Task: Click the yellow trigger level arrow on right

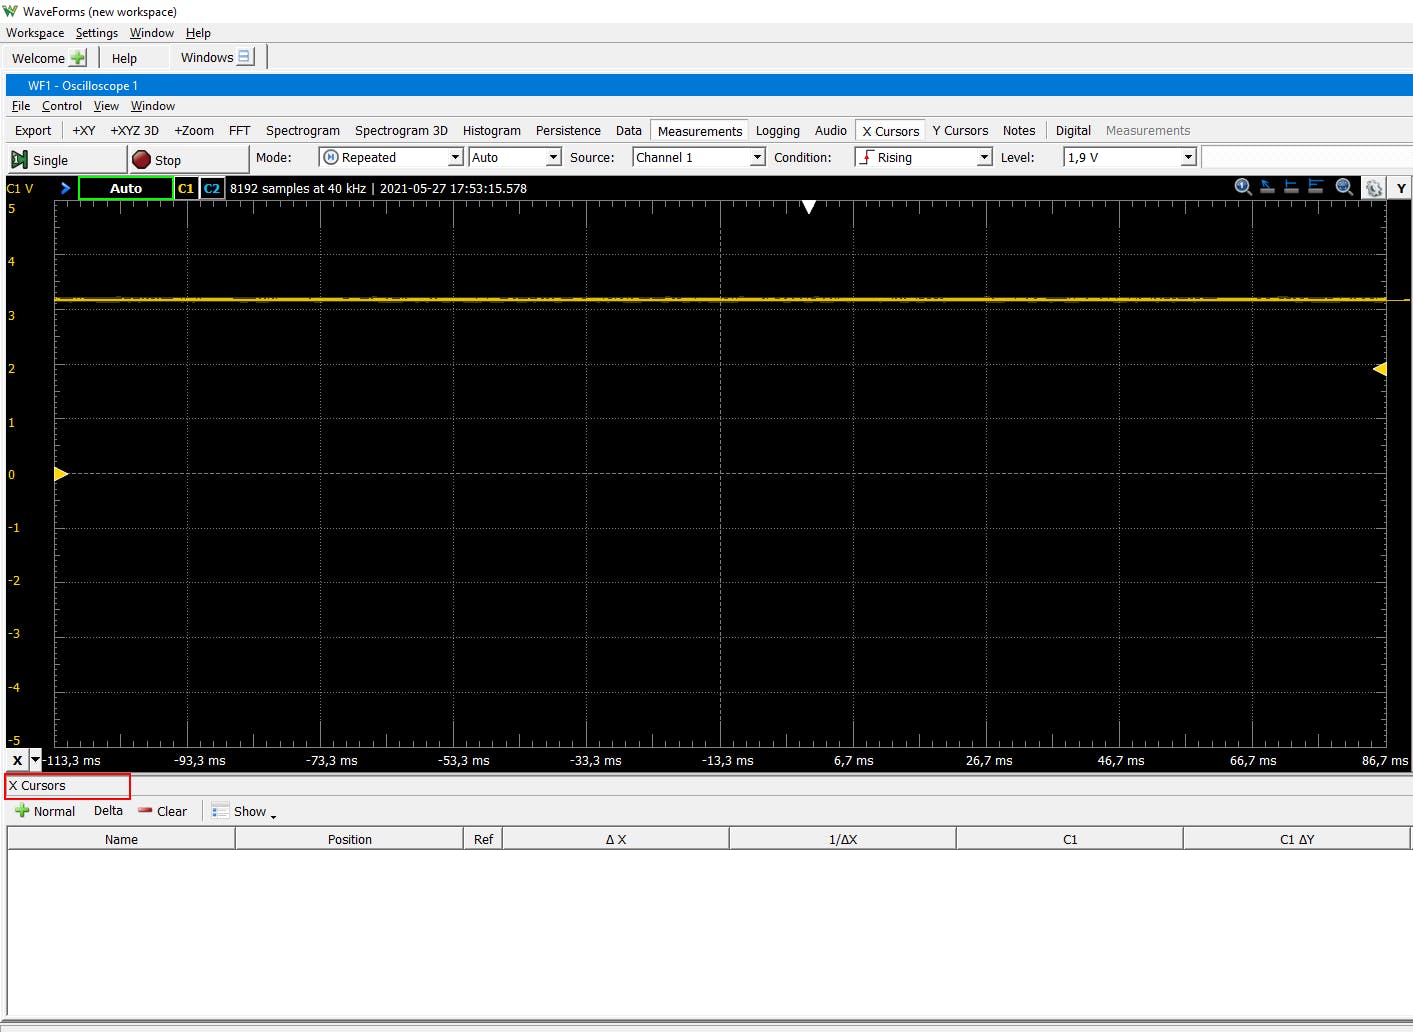Action: tap(1380, 369)
